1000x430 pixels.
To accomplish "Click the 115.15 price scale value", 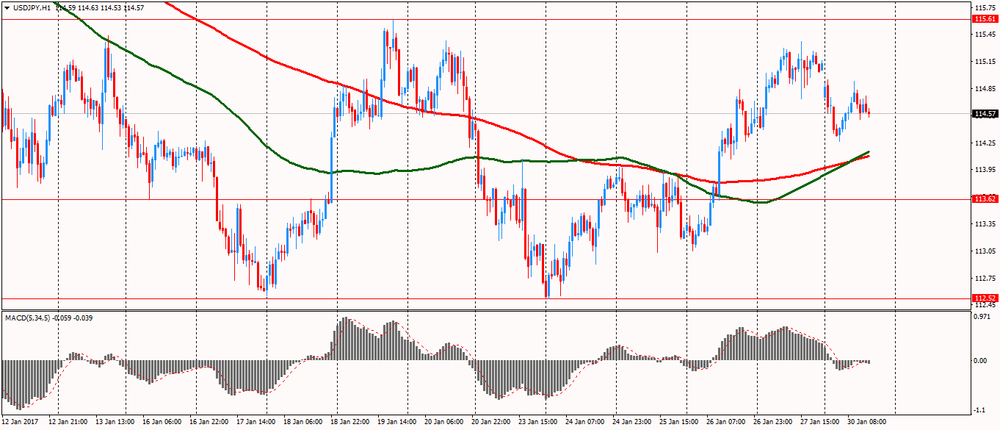I will tap(984, 62).
